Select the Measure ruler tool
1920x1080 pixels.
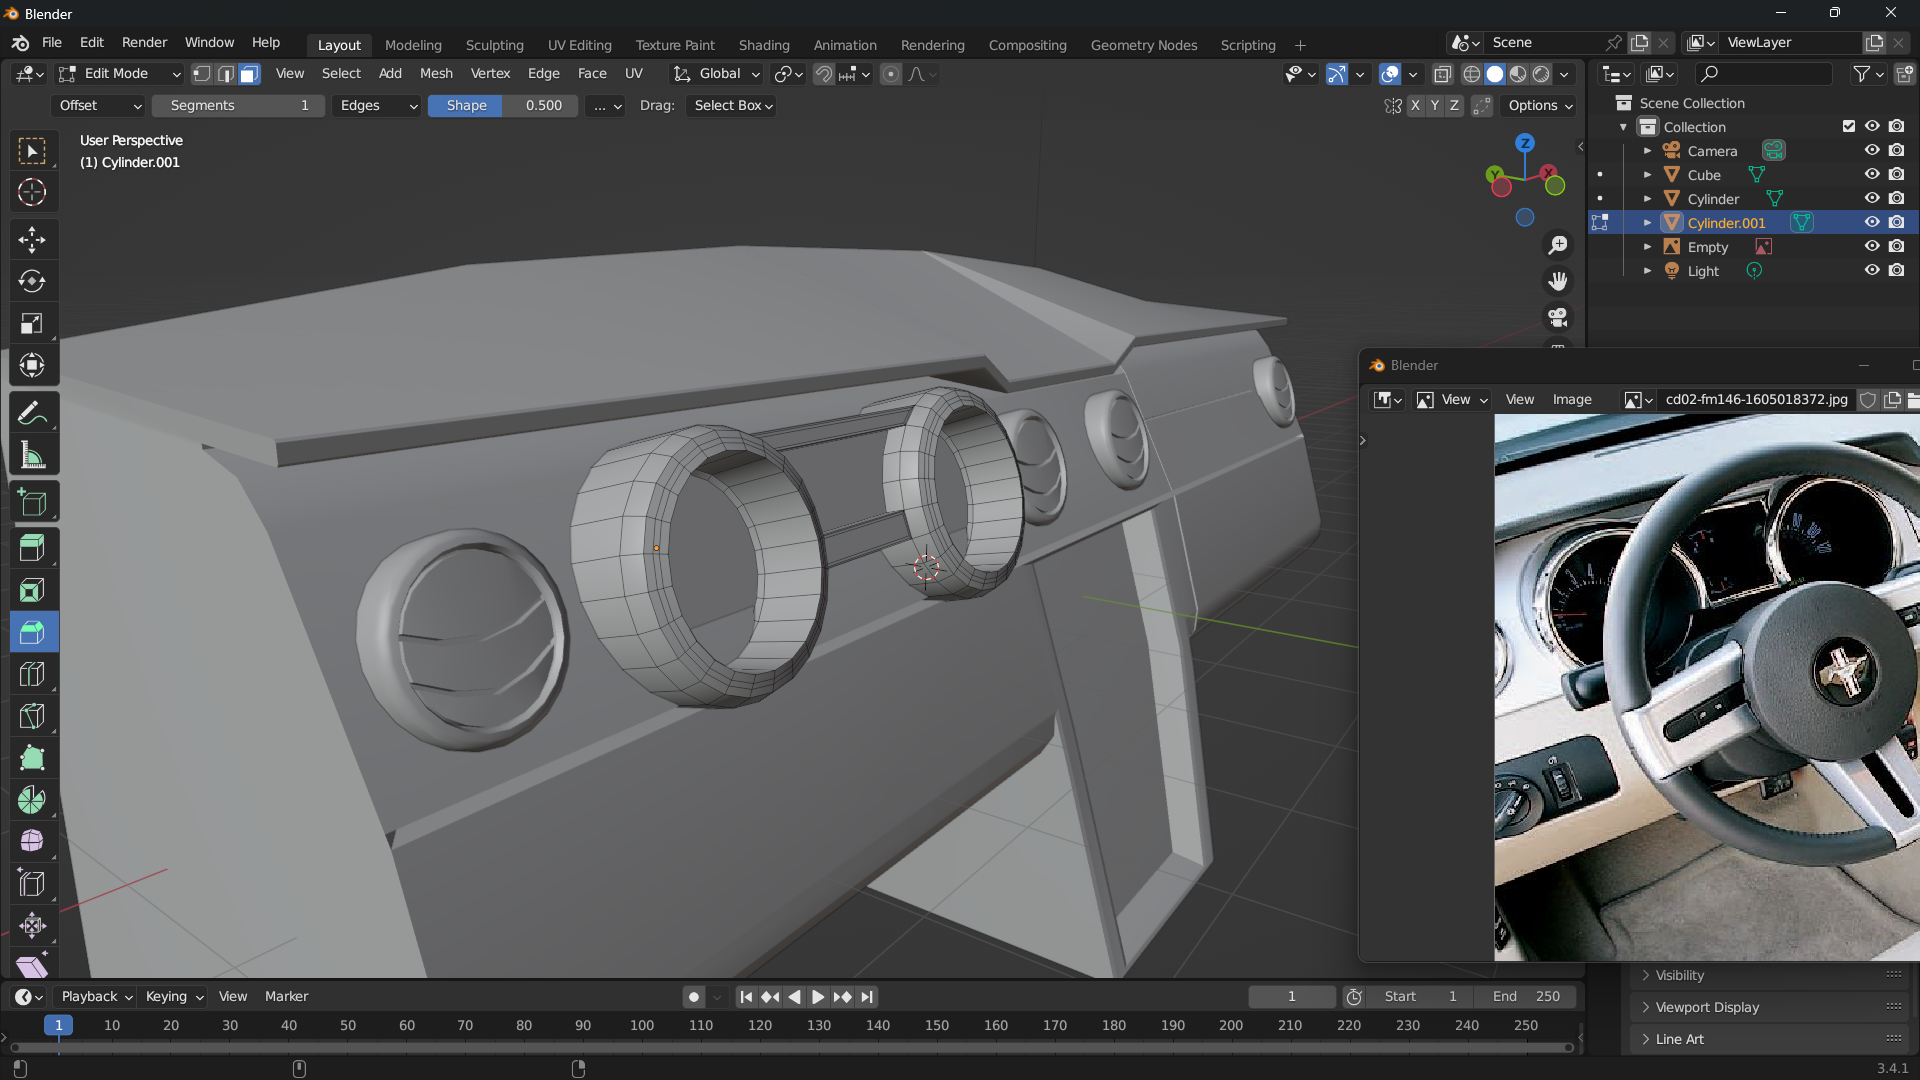tap(32, 456)
